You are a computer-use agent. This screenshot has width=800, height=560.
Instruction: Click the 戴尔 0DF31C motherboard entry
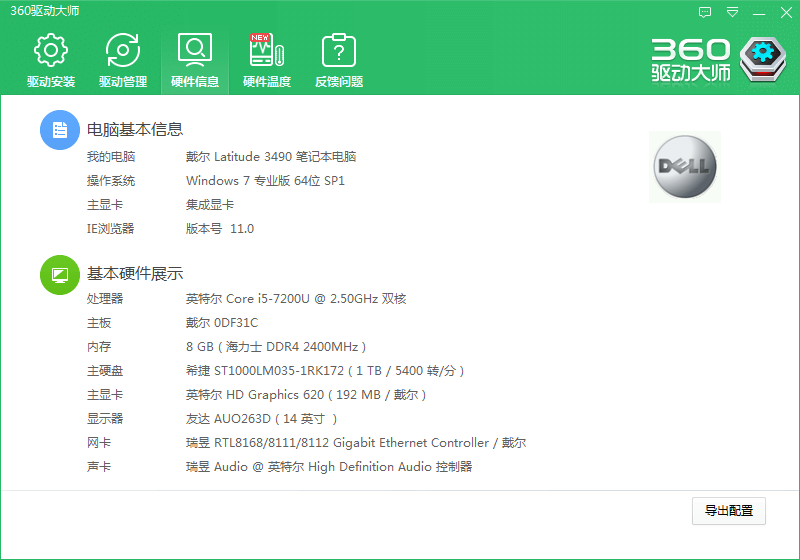[222, 323]
